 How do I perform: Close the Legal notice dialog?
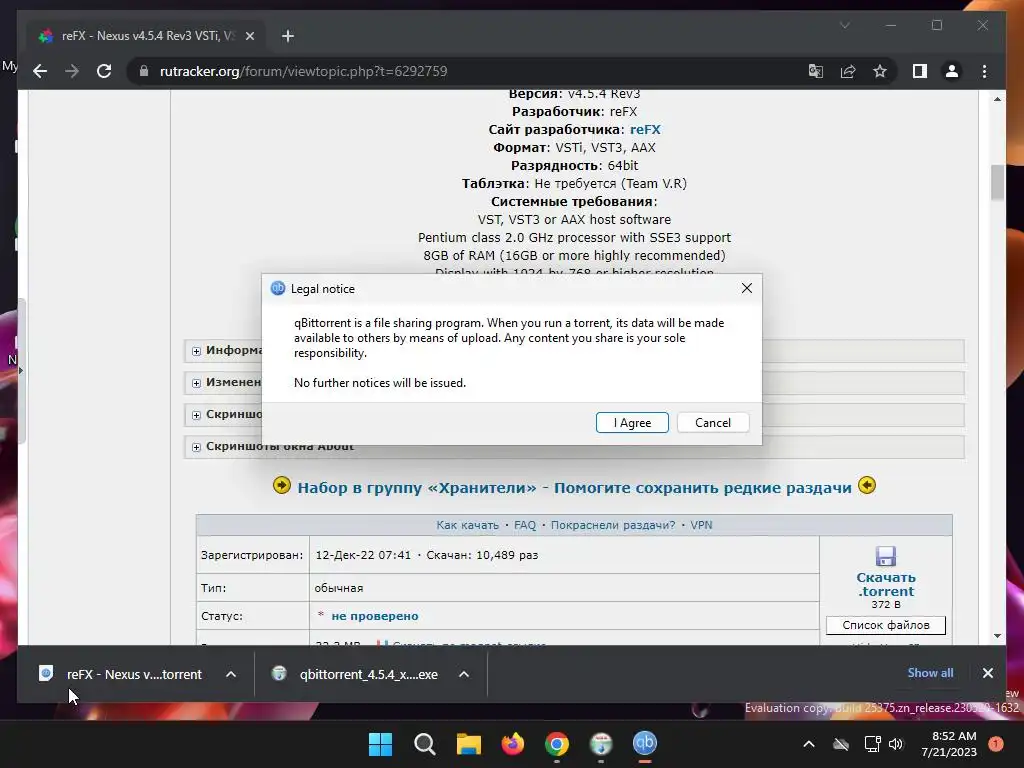coord(746,288)
